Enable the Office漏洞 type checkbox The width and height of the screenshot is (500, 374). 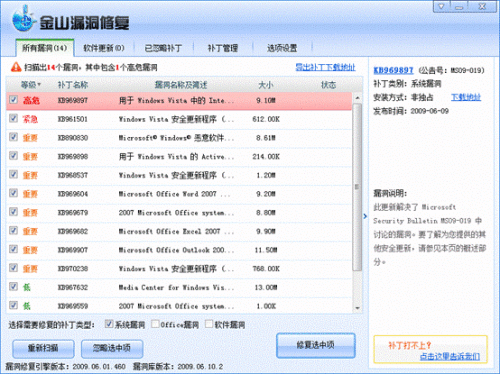[155, 324]
